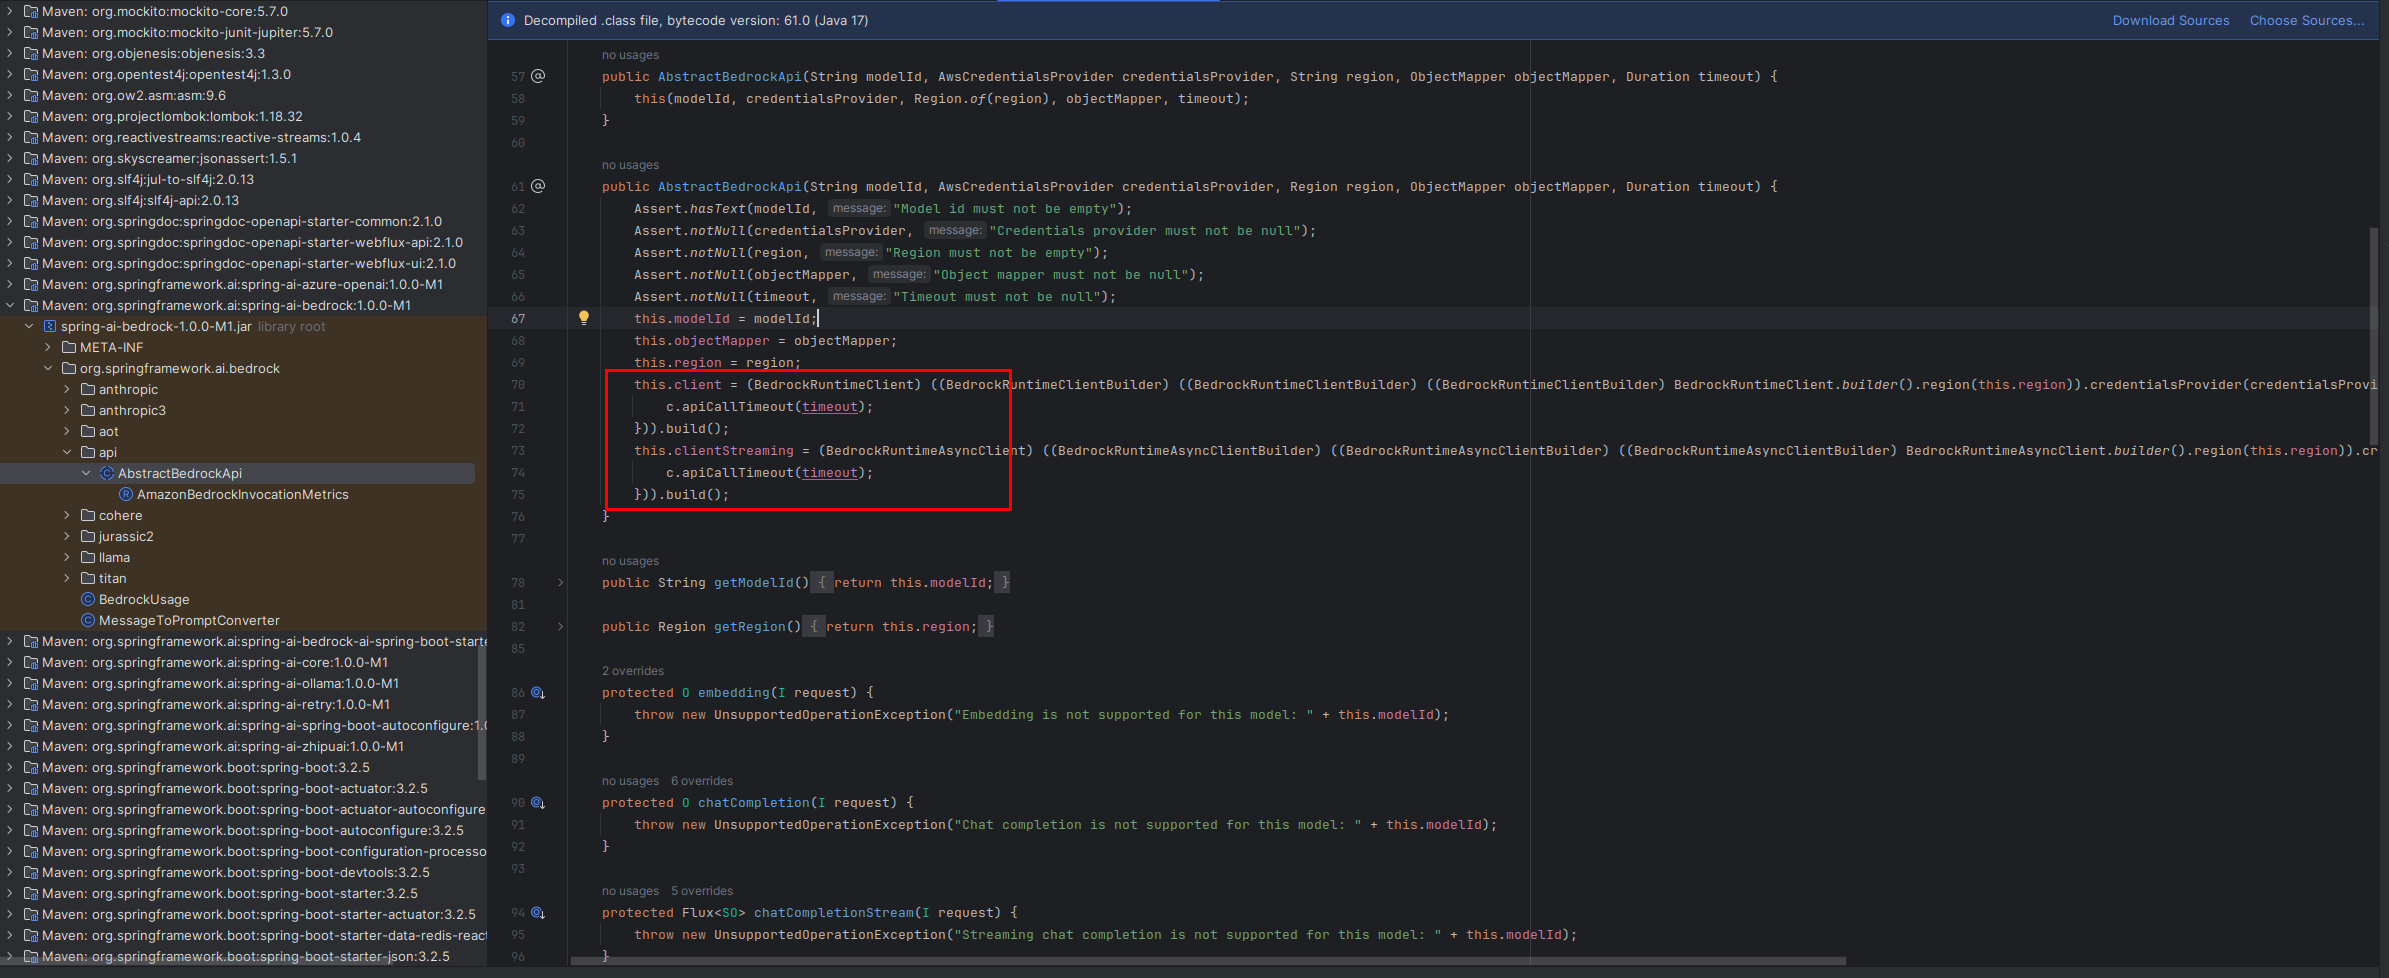The image size is (2389, 978).
Task: Select Maven: org.slf4j:slf4j-api:2.0.13
Action: tap(140, 200)
